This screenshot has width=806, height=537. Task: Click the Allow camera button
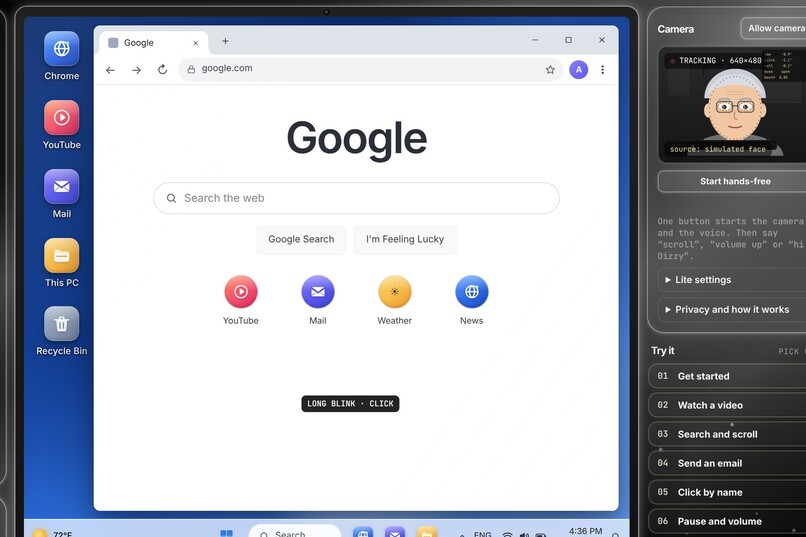tap(775, 28)
